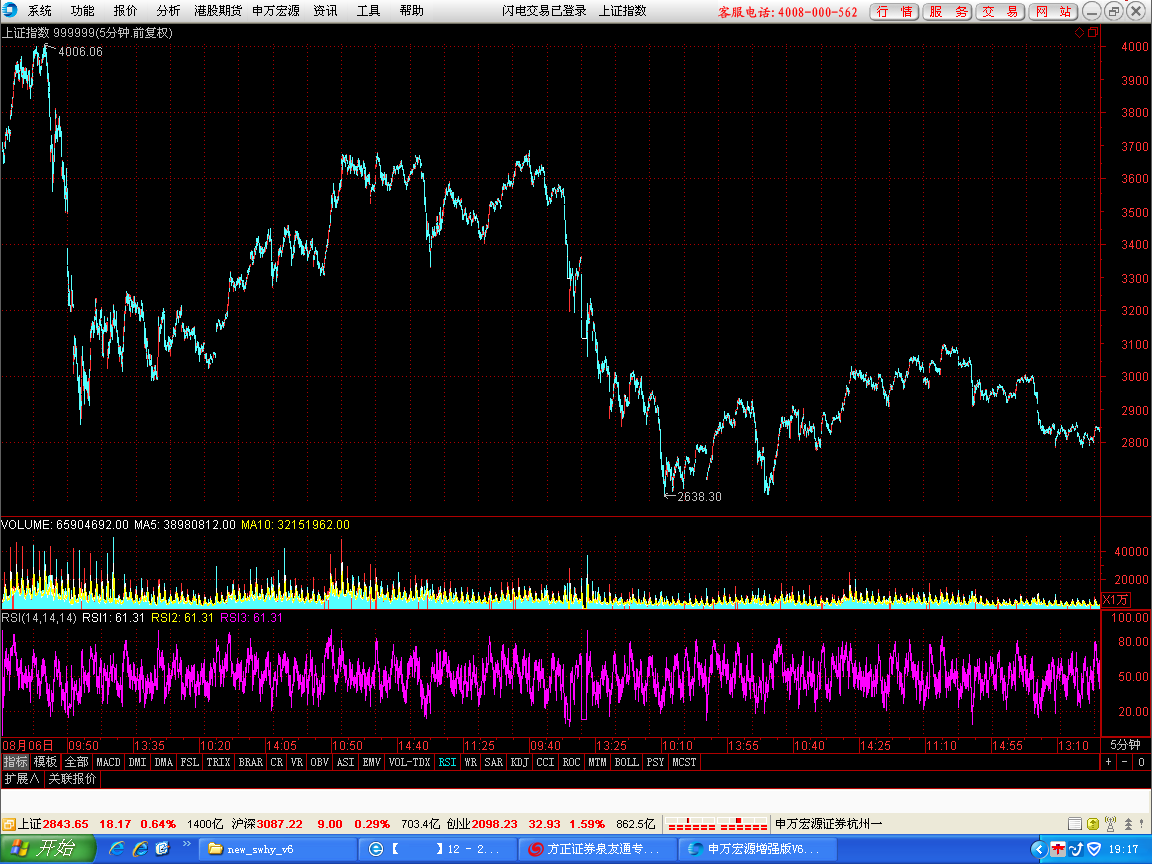Open the 港股期货 menu
Image resolution: width=1152 pixels, height=864 pixels.
217,10
